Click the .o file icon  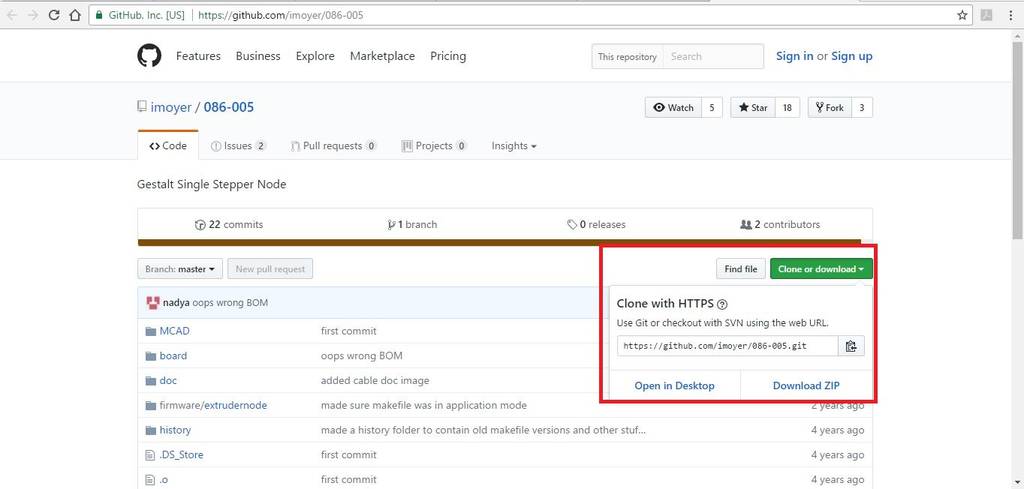coord(150,480)
